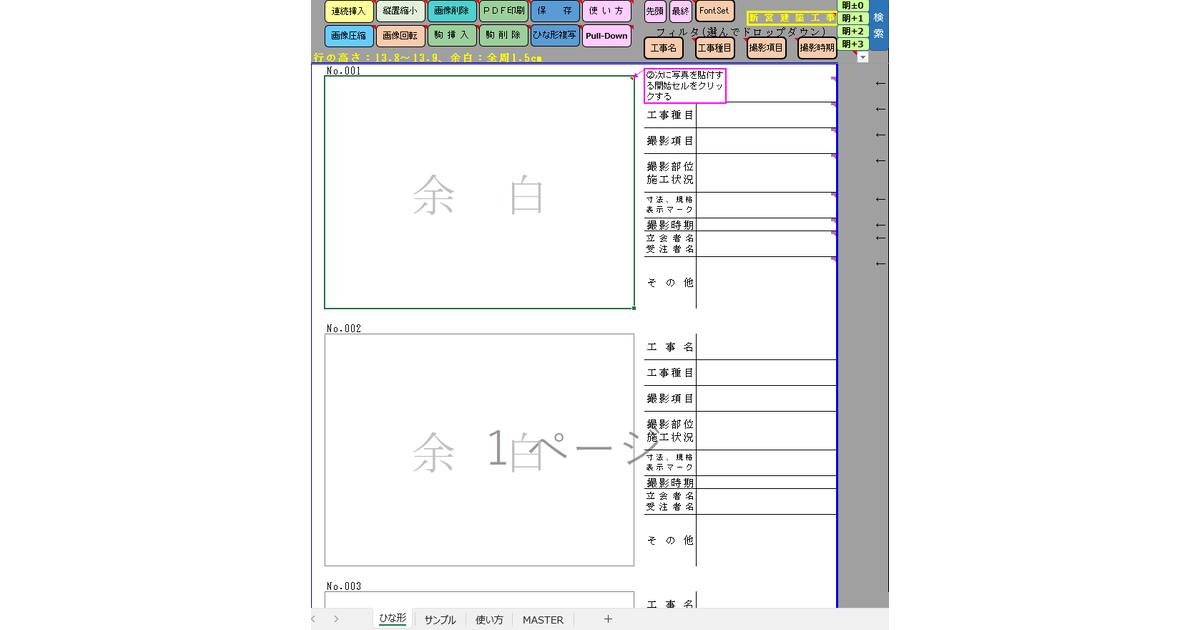Jump to top with 先頭 button

pyautogui.click(x=654, y=11)
